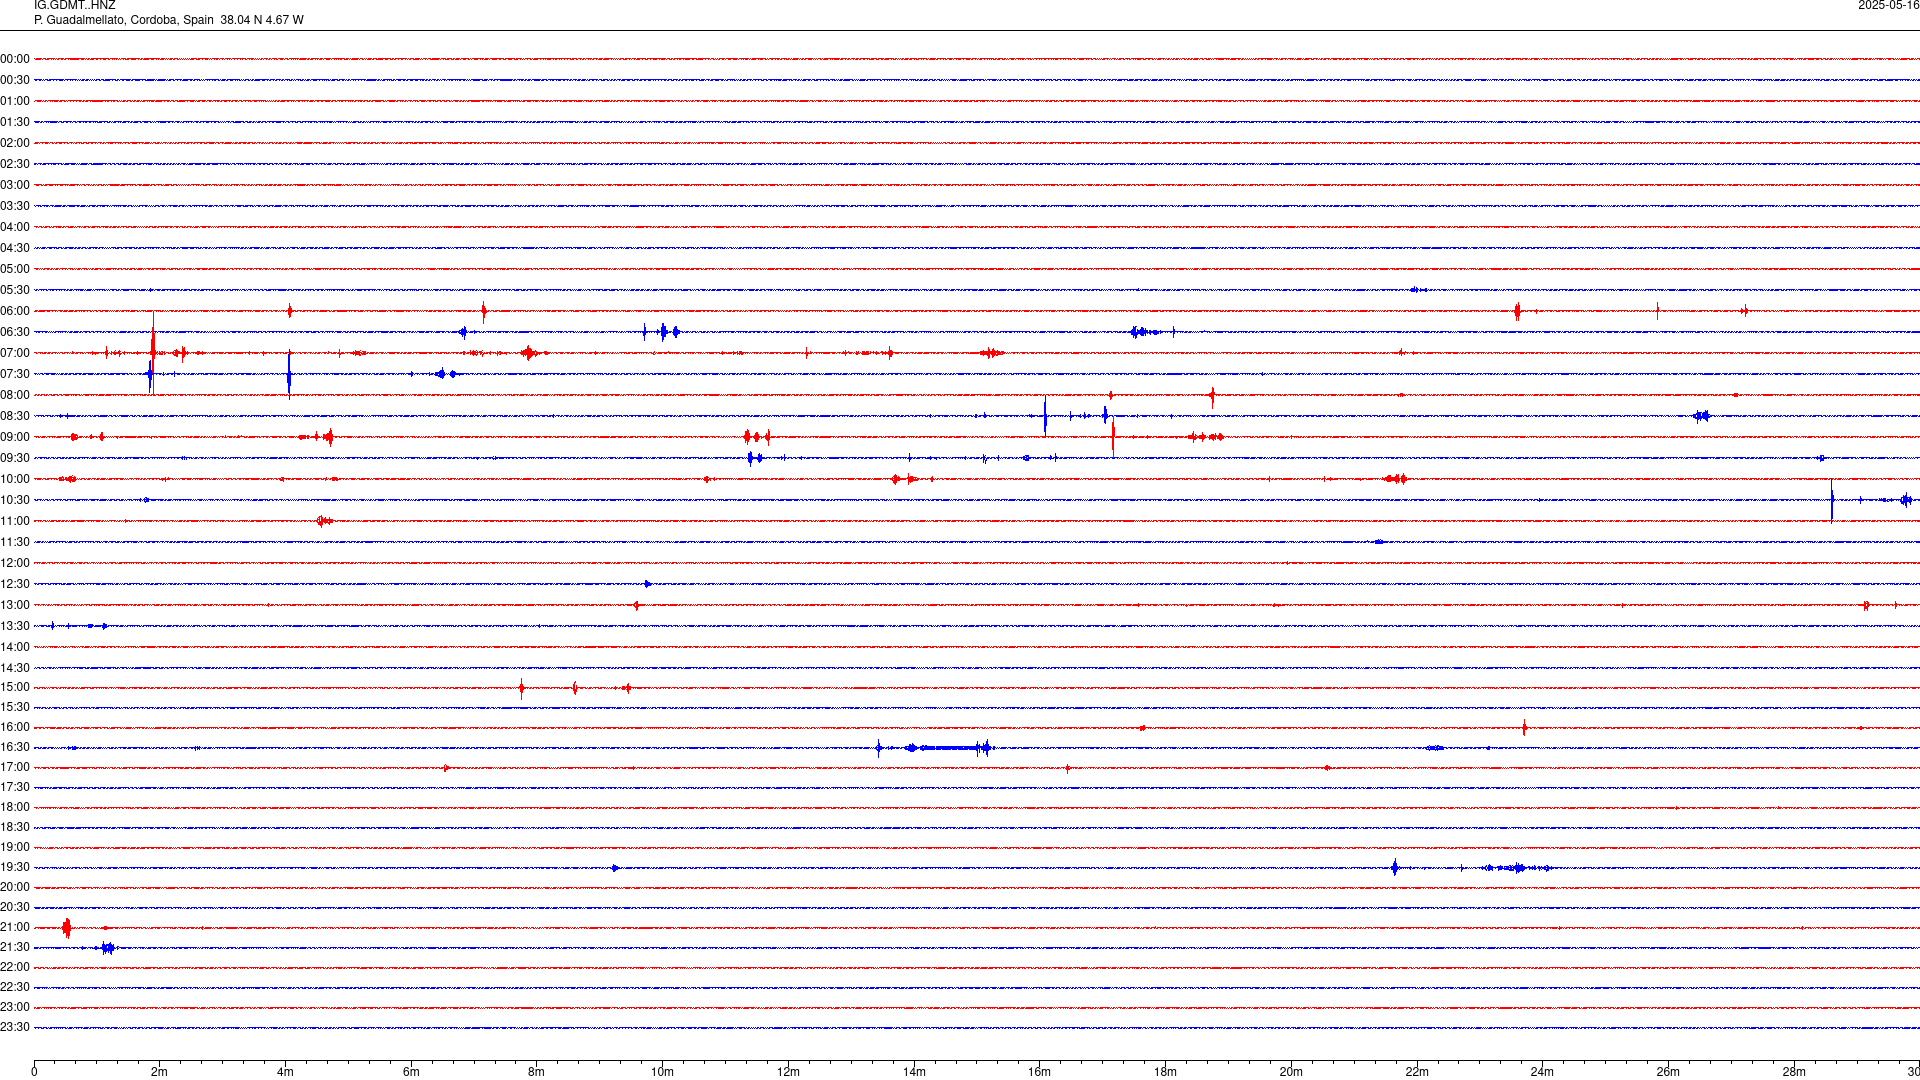Select the 21:30 trace time label
Image resolution: width=1920 pixels, height=1080 pixels.
point(15,947)
